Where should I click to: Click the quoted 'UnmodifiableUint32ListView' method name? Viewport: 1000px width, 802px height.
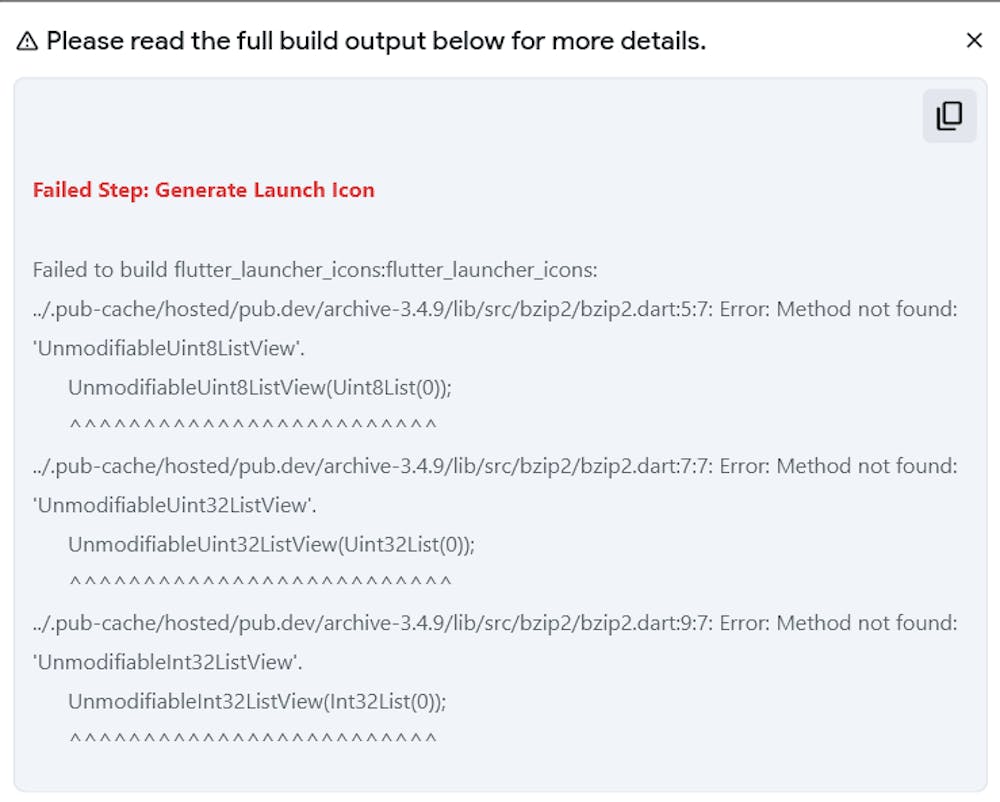tap(175, 505)
